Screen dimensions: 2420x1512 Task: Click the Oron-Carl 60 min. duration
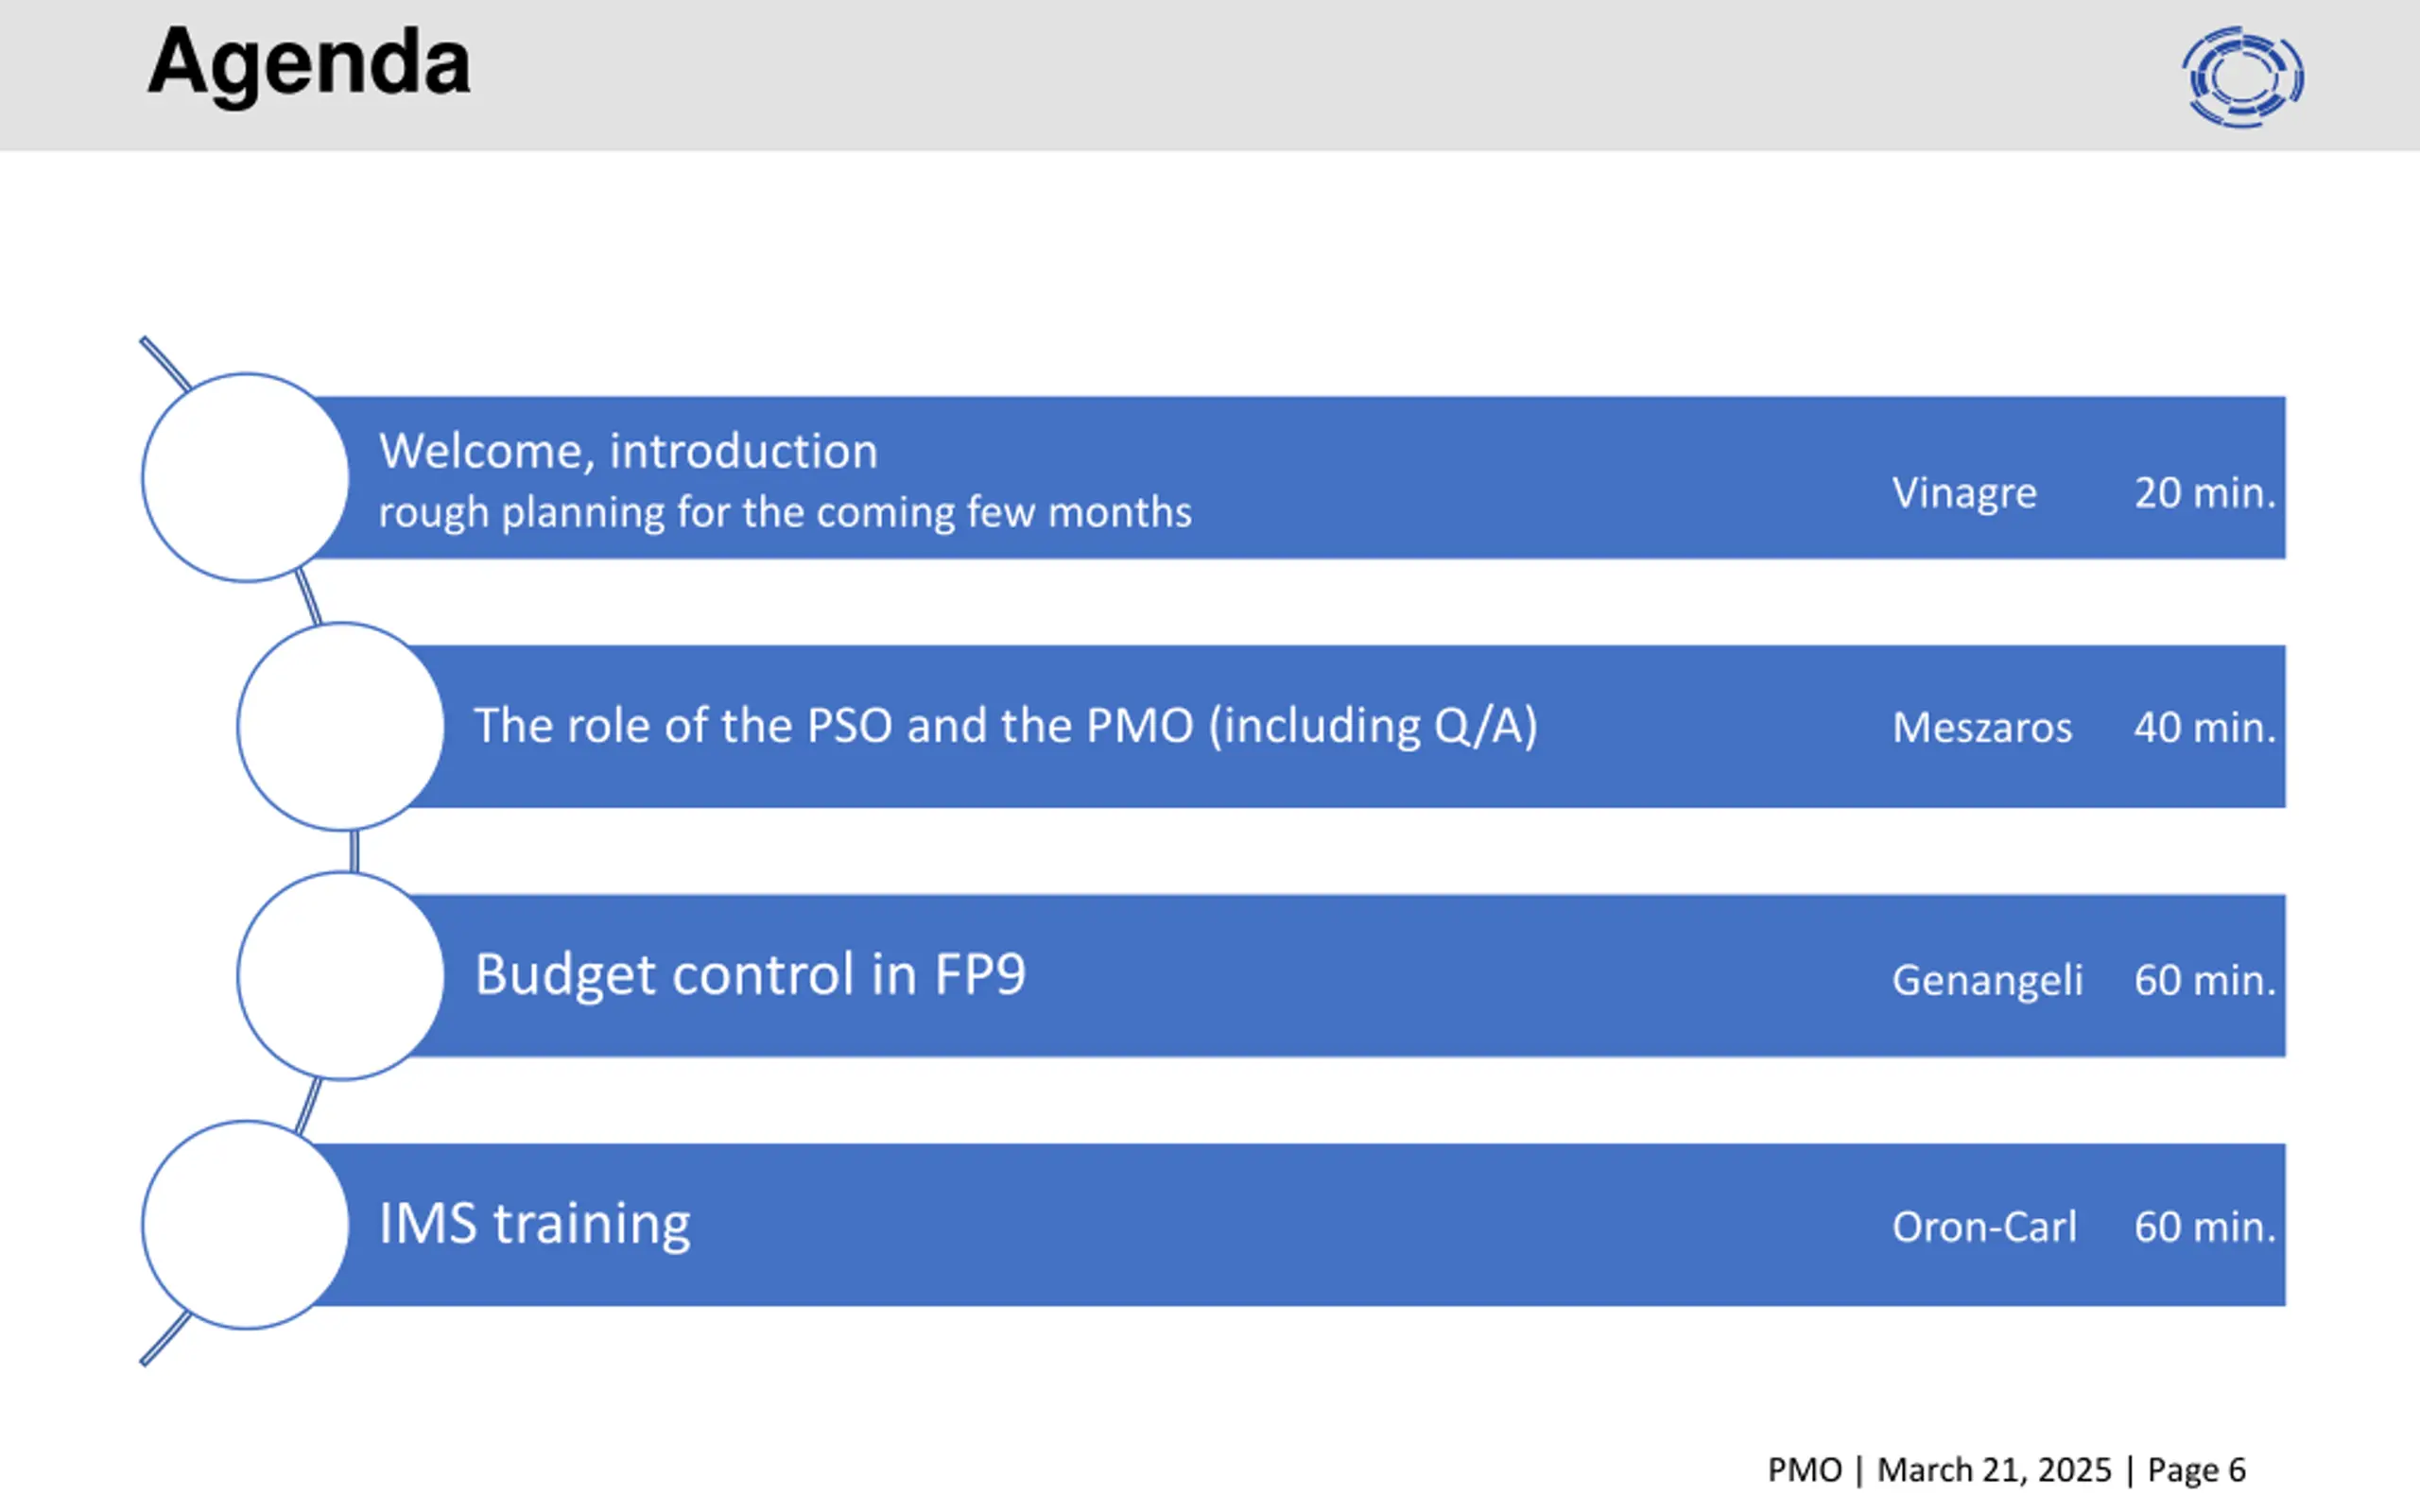pos(2205,1227)
